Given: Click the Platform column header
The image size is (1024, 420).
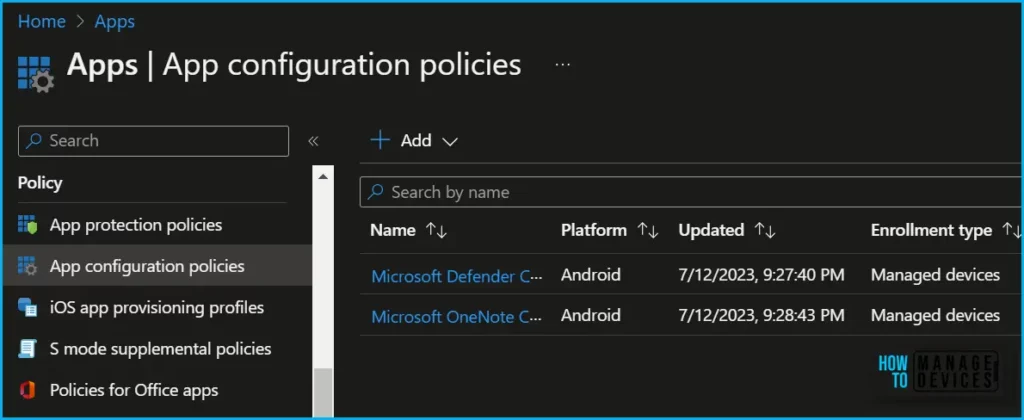Looking at the screenshot, I should click(594, 230).
